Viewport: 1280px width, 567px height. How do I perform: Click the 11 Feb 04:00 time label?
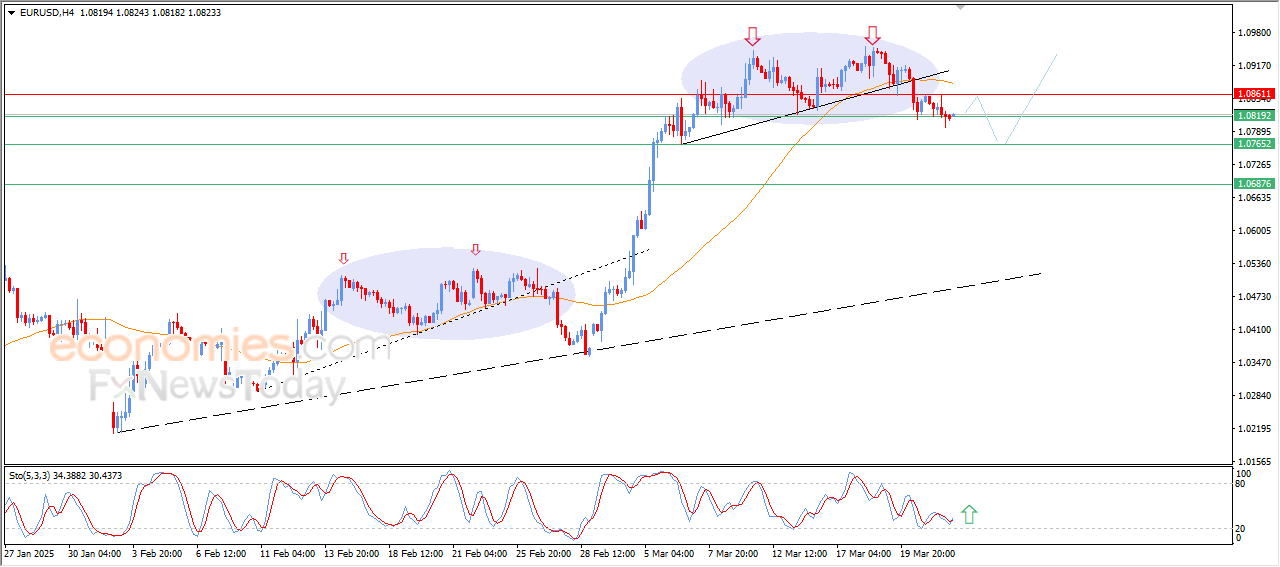pyautogui.click(x=288, y=552)
